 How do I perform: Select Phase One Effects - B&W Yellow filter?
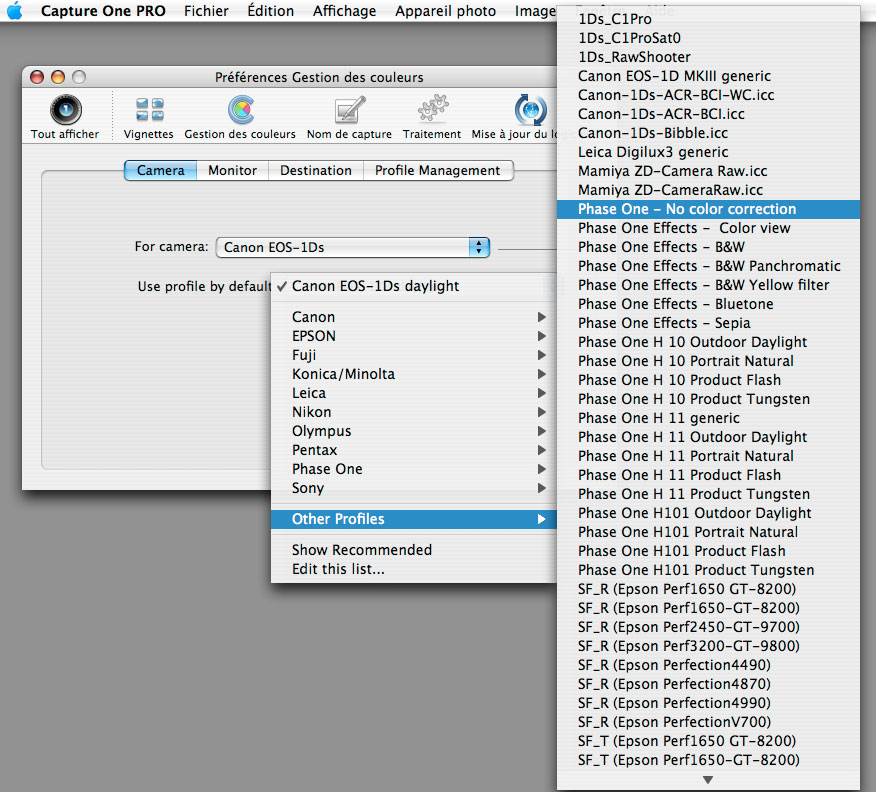[708, 285]
